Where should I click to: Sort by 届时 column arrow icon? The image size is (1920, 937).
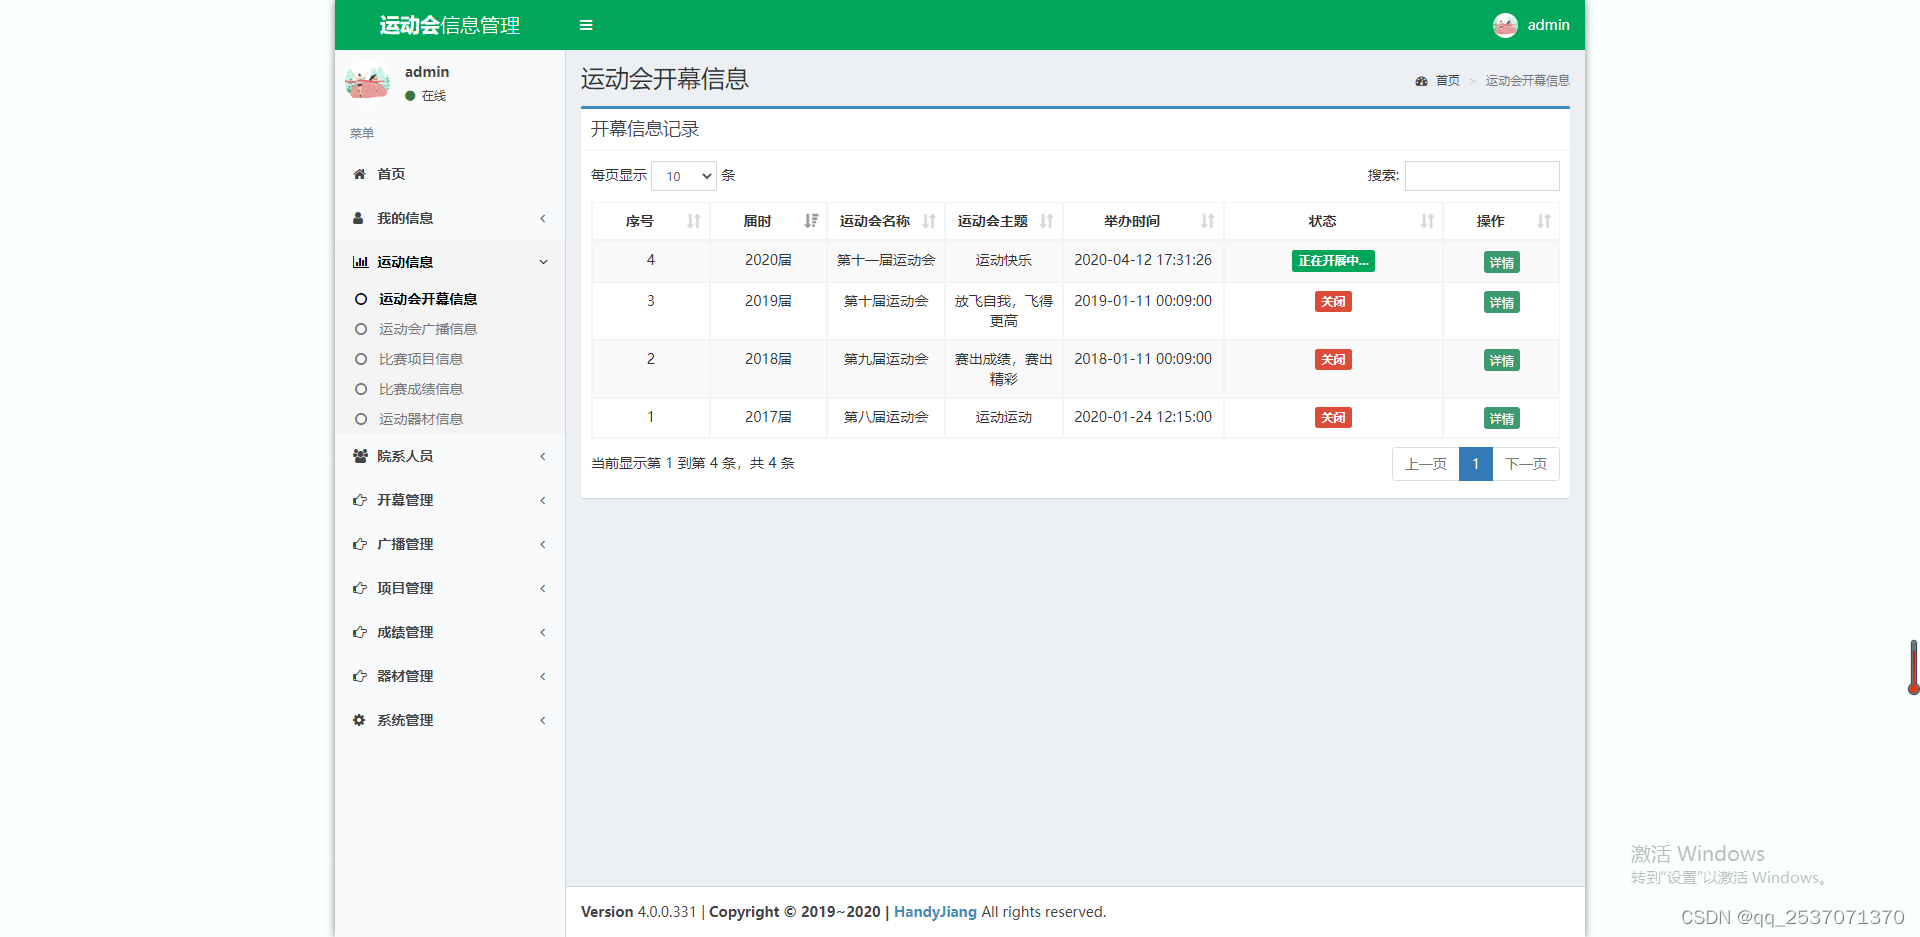[811, 221]
